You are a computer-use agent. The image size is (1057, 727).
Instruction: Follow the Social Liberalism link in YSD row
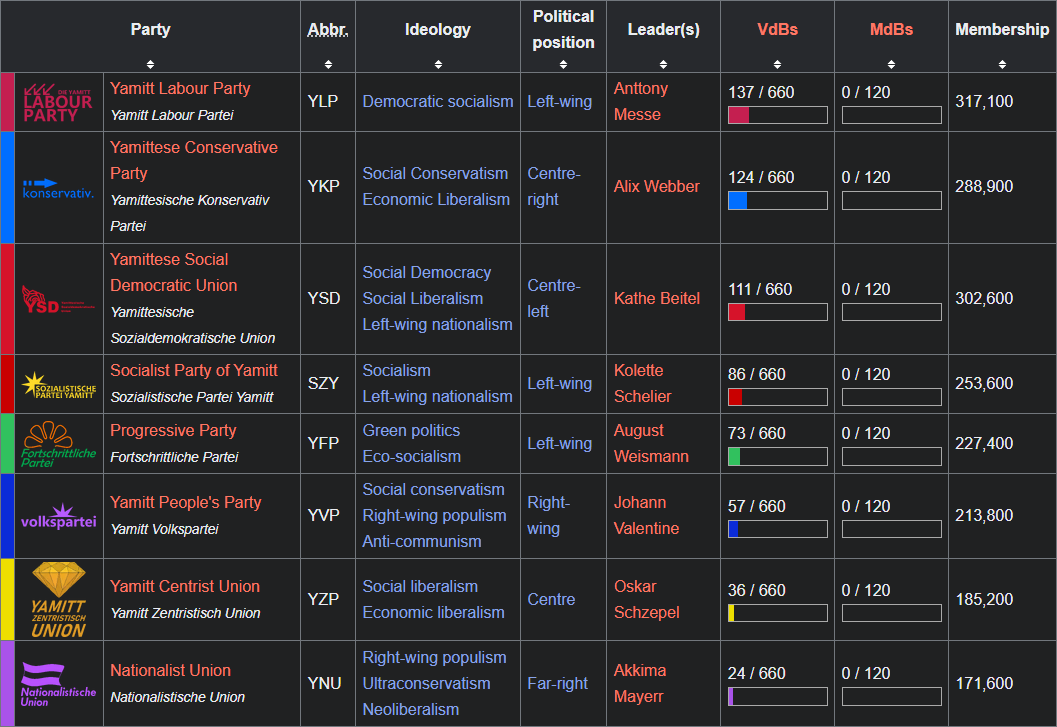coord(423,298)
